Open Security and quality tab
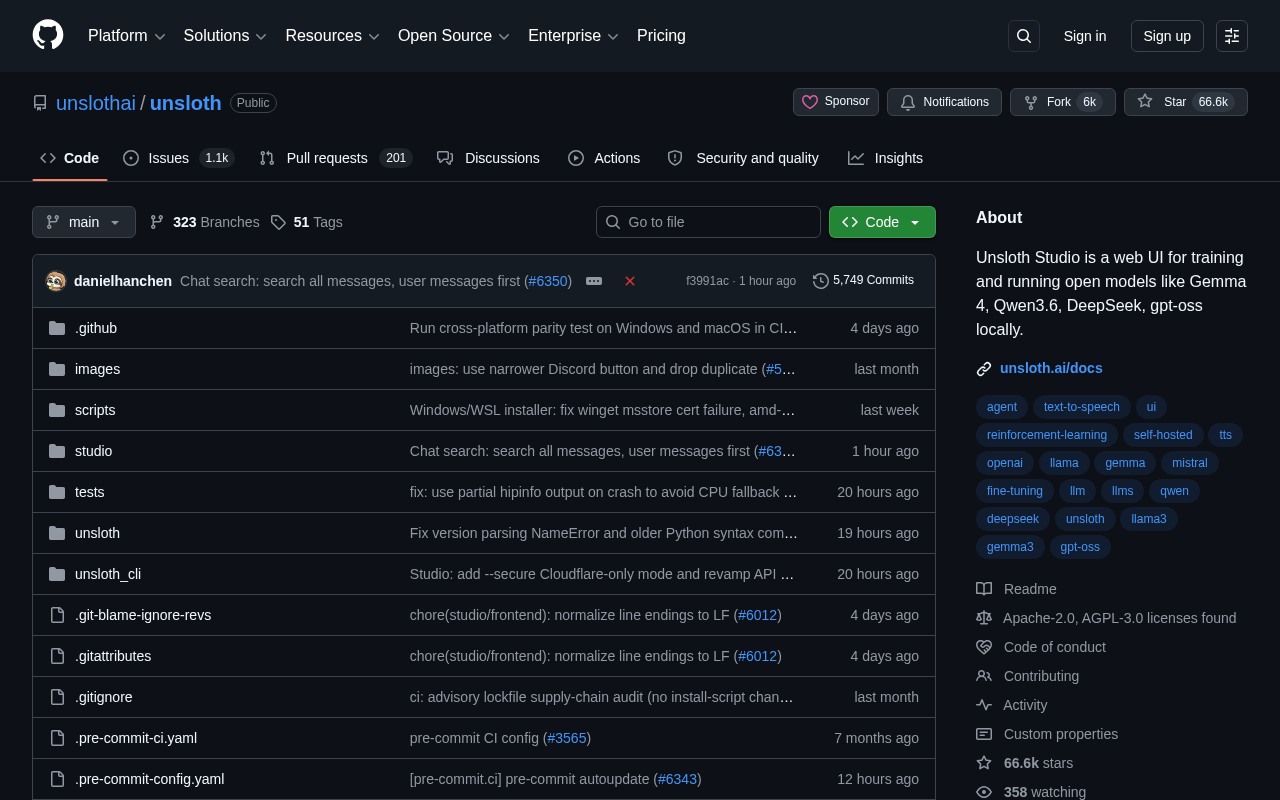Image resolution: width=1280 pixels, height=800 pixels. 743,158
